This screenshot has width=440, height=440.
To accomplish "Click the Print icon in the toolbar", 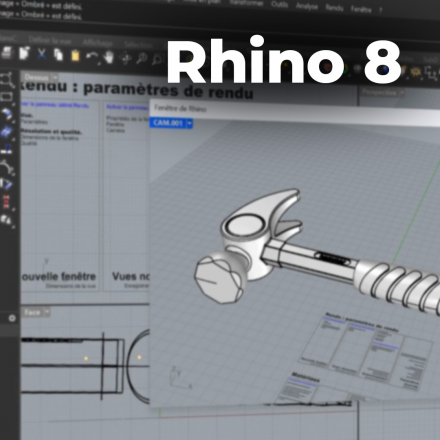I will coord(7,53).
